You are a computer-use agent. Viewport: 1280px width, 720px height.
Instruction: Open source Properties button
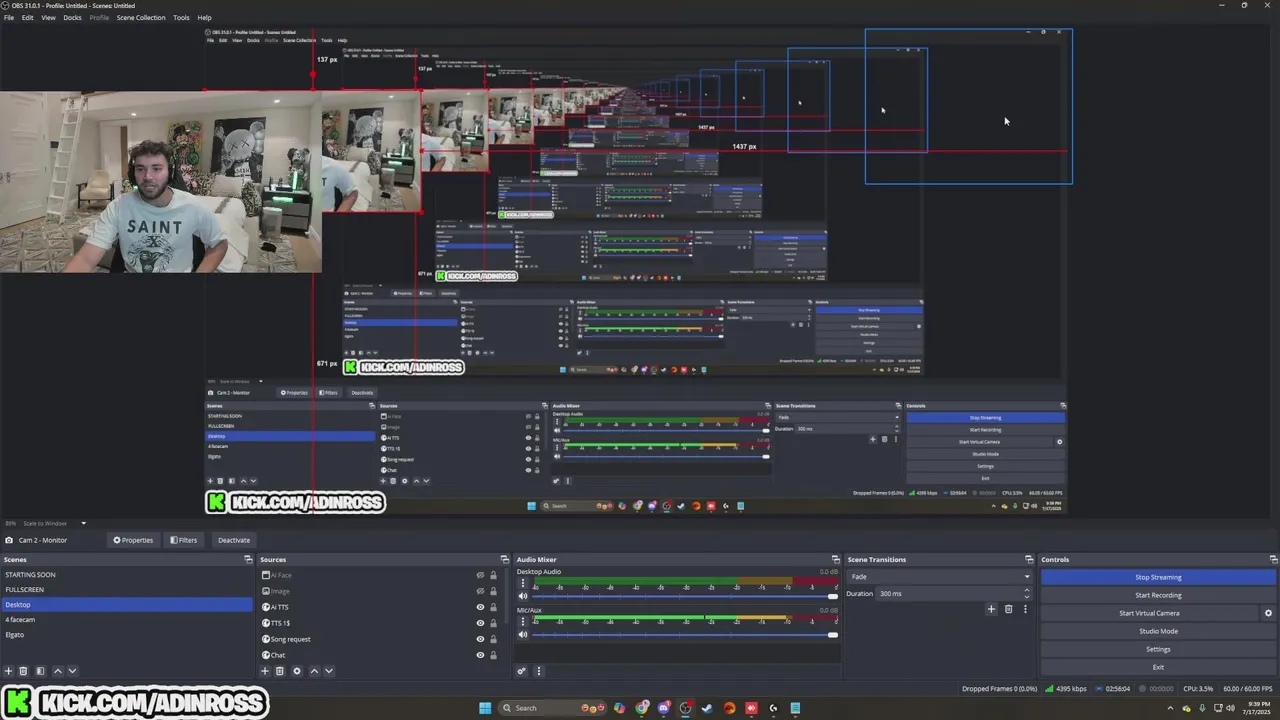click(133, 540)
